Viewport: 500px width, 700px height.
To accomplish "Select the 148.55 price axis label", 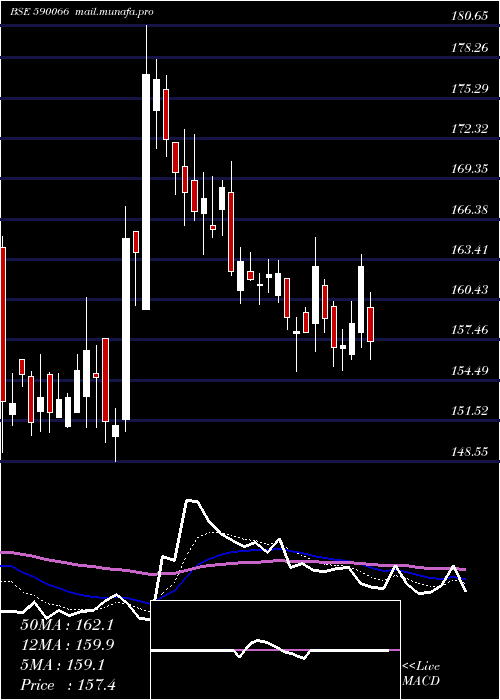I will (x=469, y=452).
